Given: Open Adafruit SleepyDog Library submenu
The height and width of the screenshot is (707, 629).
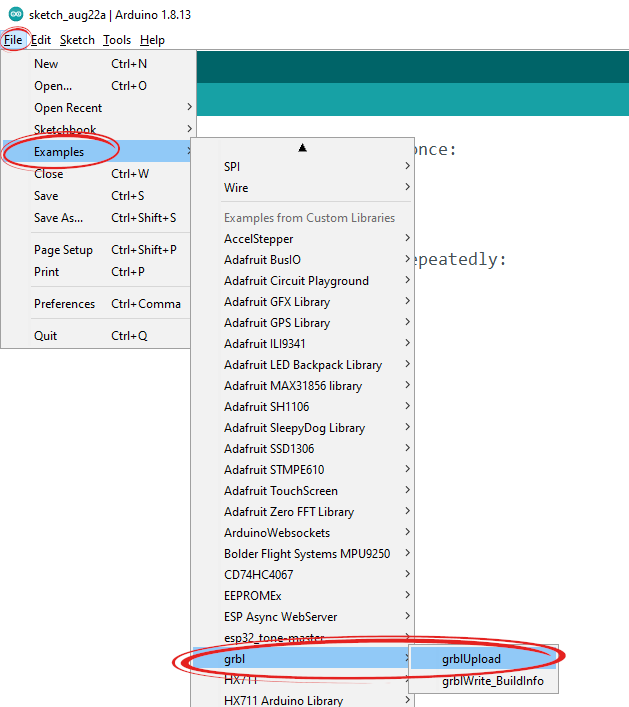Looking at the screenshot, I should pyautogui.click(x=303, y=427).
